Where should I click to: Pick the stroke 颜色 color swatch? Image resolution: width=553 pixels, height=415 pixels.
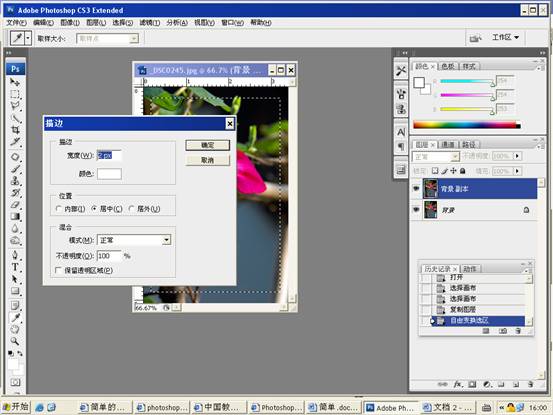(109, 173)
